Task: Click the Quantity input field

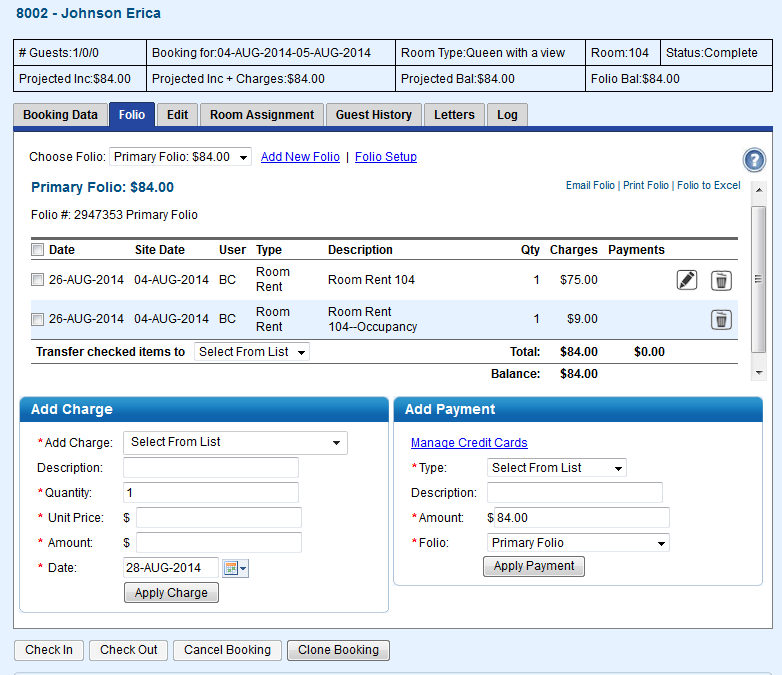Action: 211,492
